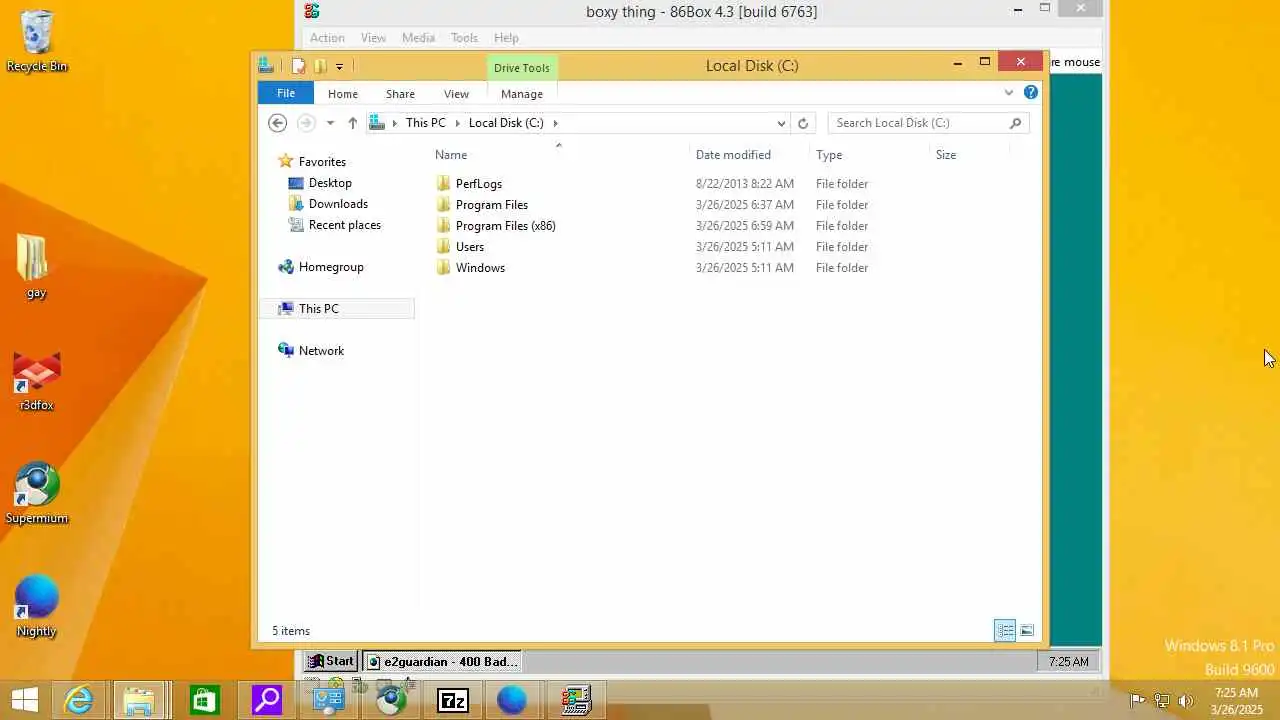
Task: Select the PerfLogs folder
Action: (479, 184)
